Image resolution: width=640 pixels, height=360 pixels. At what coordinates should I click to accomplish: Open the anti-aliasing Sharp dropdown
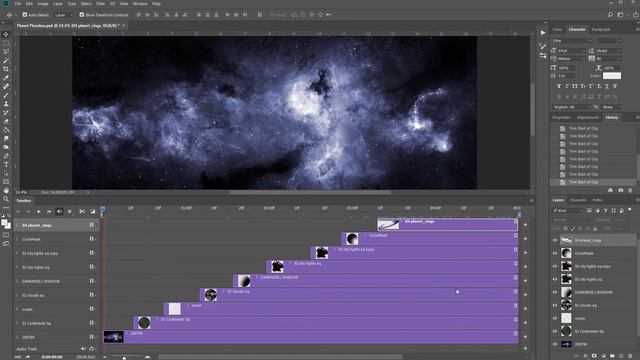pyautogui.click(x=611, y=107)
